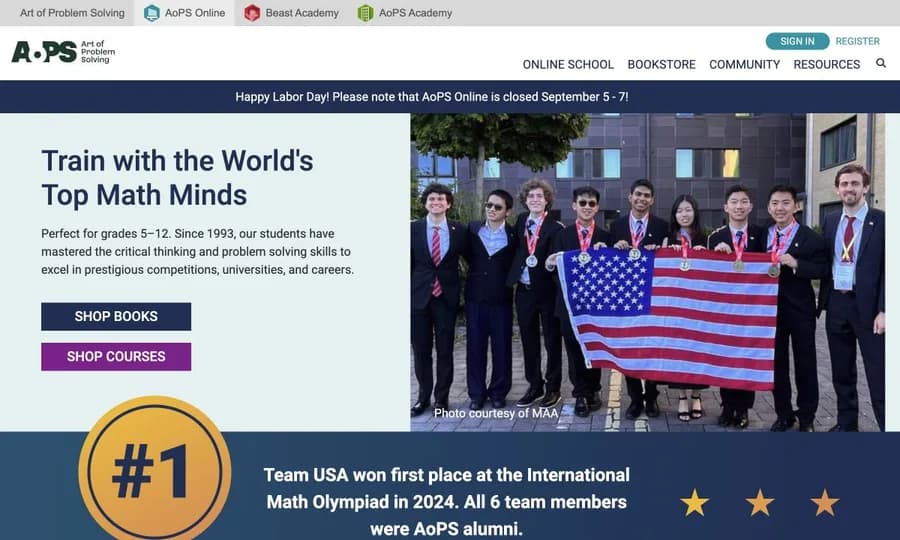Open the RESOURCES menu

(827, 64)
